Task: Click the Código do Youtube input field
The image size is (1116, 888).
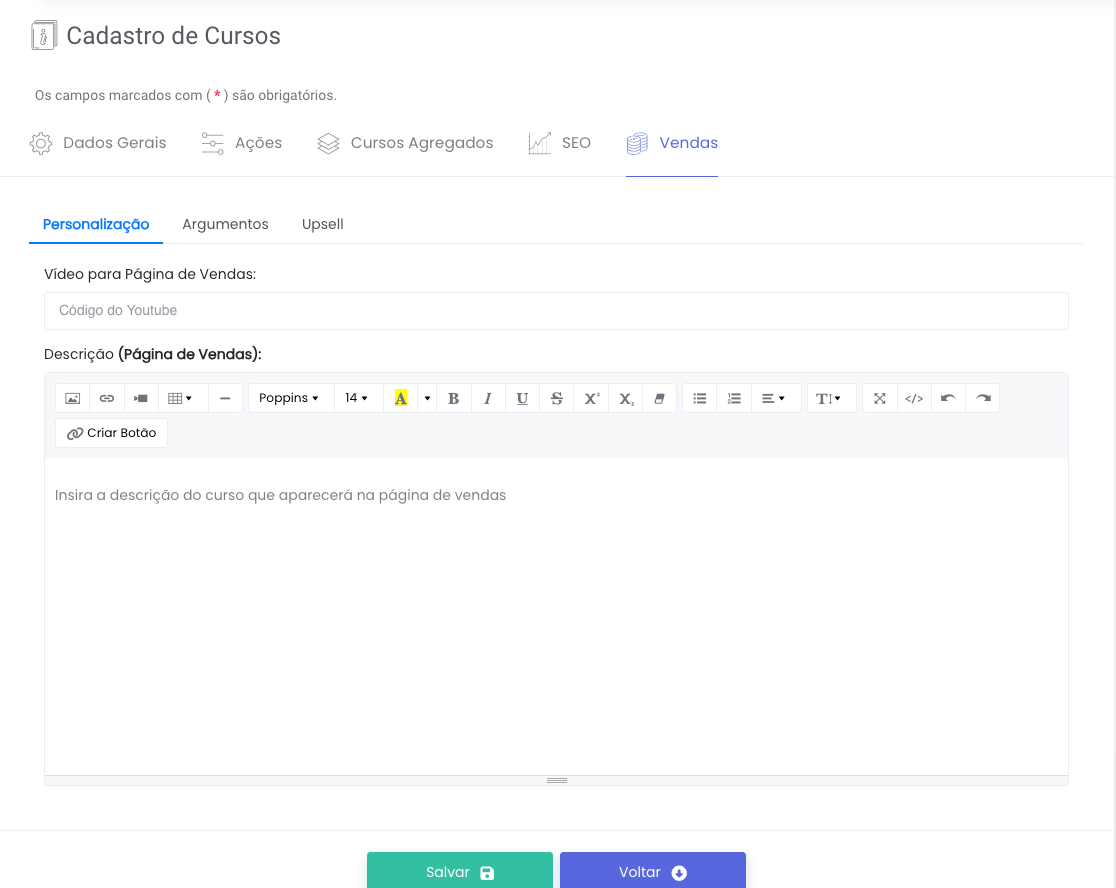Action: click(556, 311)
